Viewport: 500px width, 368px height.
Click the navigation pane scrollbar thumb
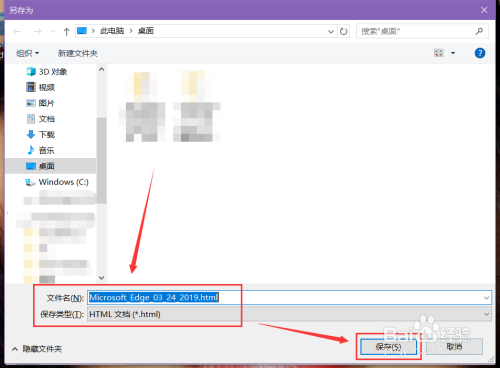pyautogui.click(x=102, y=160)
